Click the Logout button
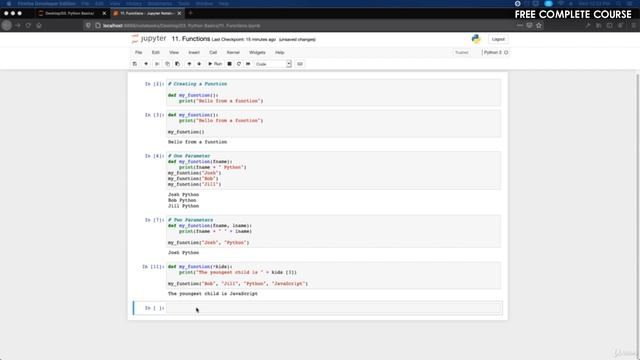Image resolution: width=640 pixels, height=360 pixels. pos(498,39)
